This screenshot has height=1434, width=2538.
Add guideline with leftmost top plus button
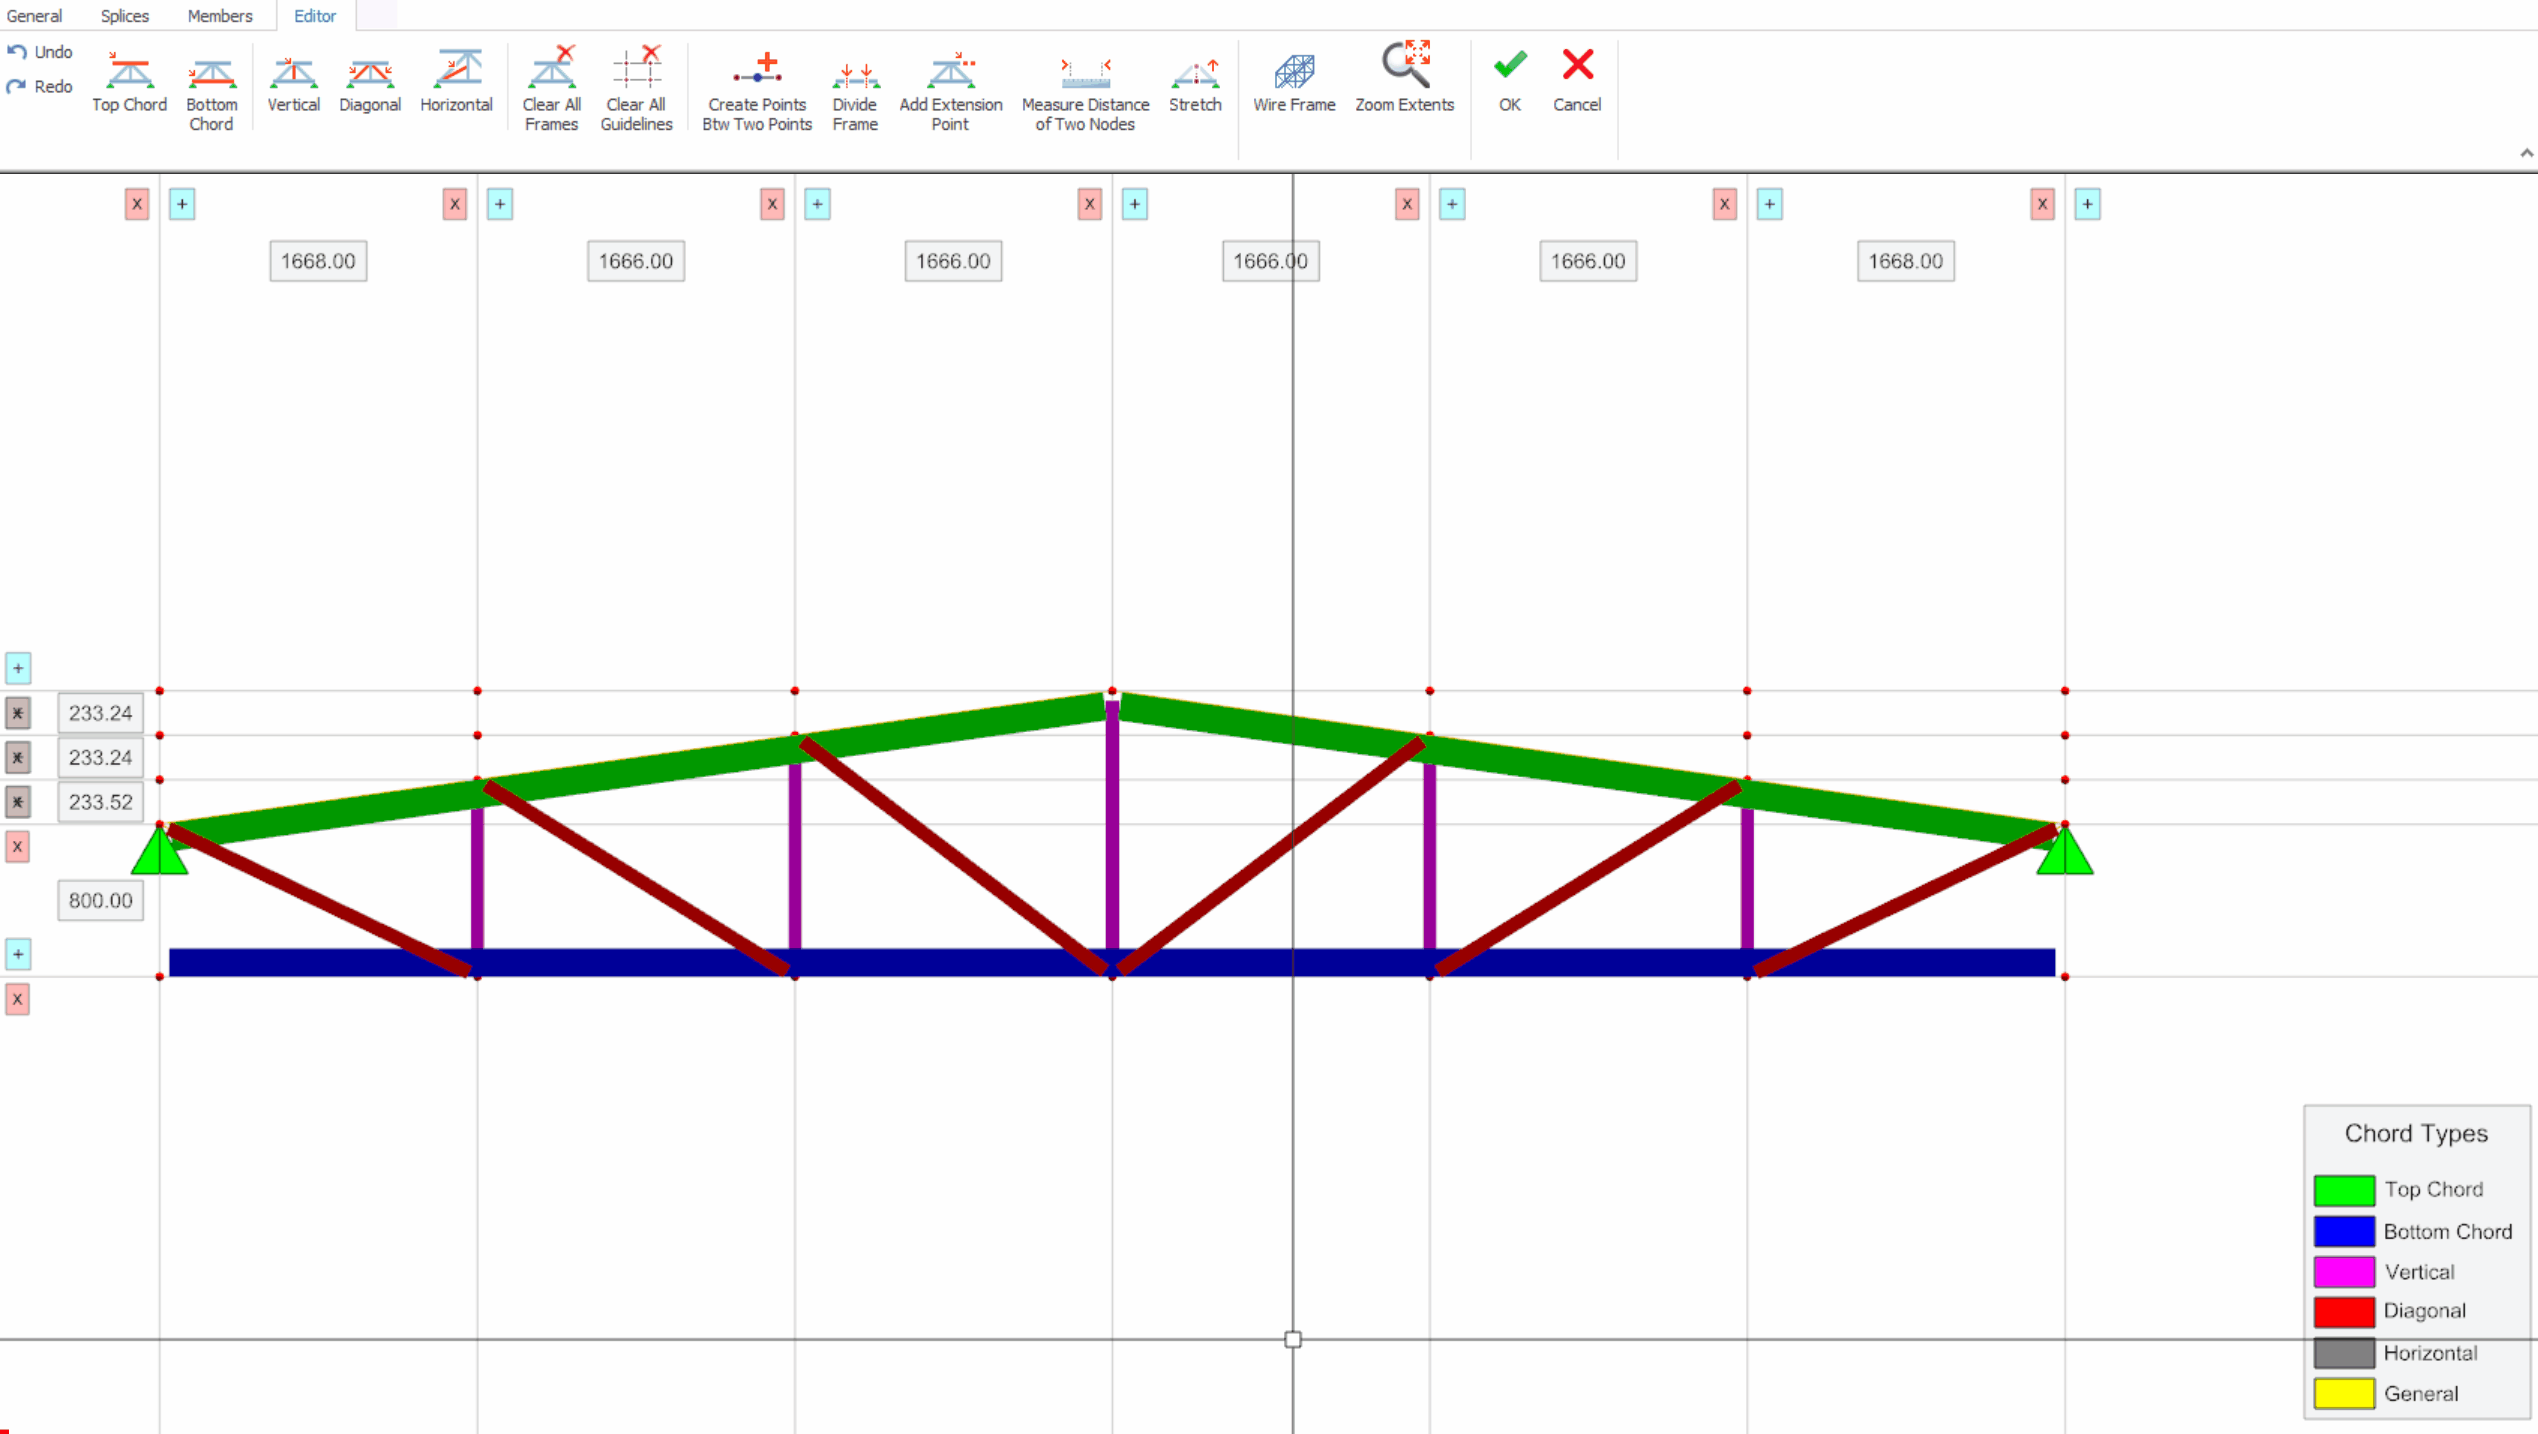coord(182,204)
